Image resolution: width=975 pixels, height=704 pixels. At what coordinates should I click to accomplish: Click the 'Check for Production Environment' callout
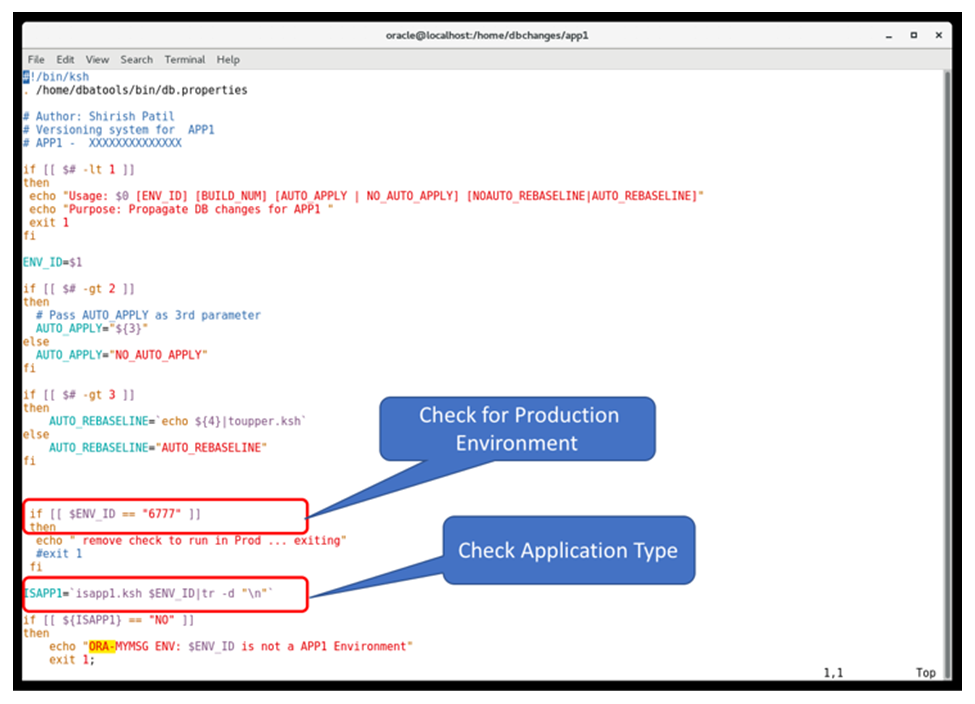(x=517, y=428)
